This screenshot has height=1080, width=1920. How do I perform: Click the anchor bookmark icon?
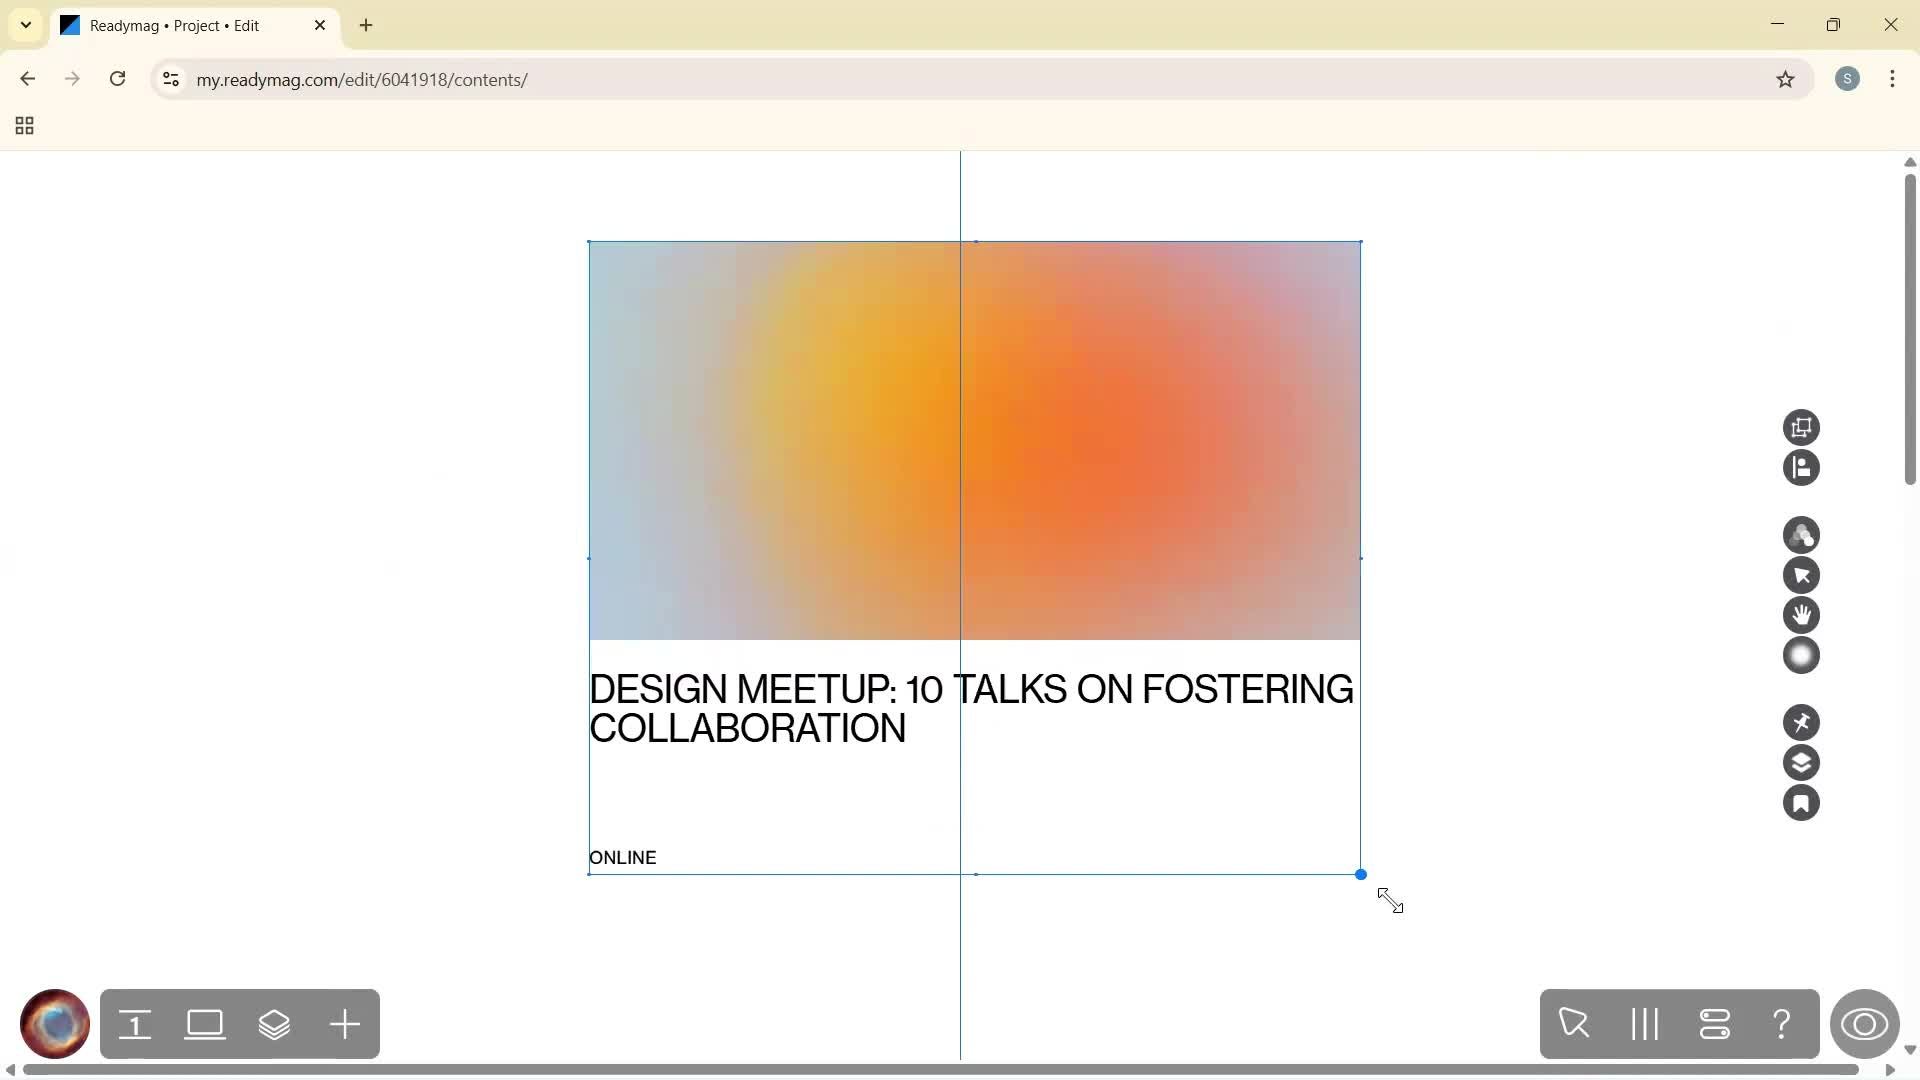(1803, 803)
